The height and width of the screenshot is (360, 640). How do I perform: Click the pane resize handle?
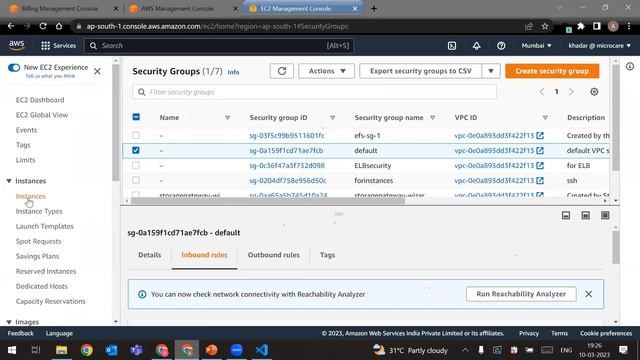(x=339, y=214)
